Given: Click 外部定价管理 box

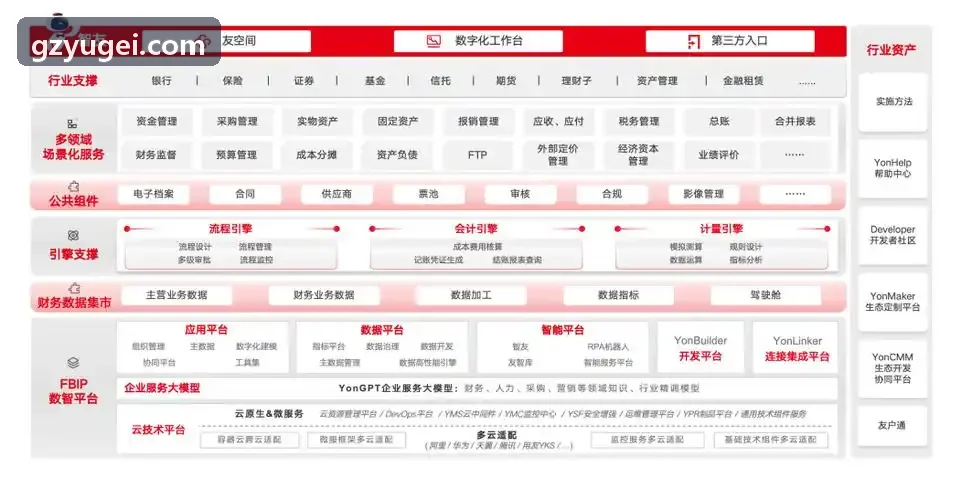Looking at the screenshot, I should tap(558, 155).
